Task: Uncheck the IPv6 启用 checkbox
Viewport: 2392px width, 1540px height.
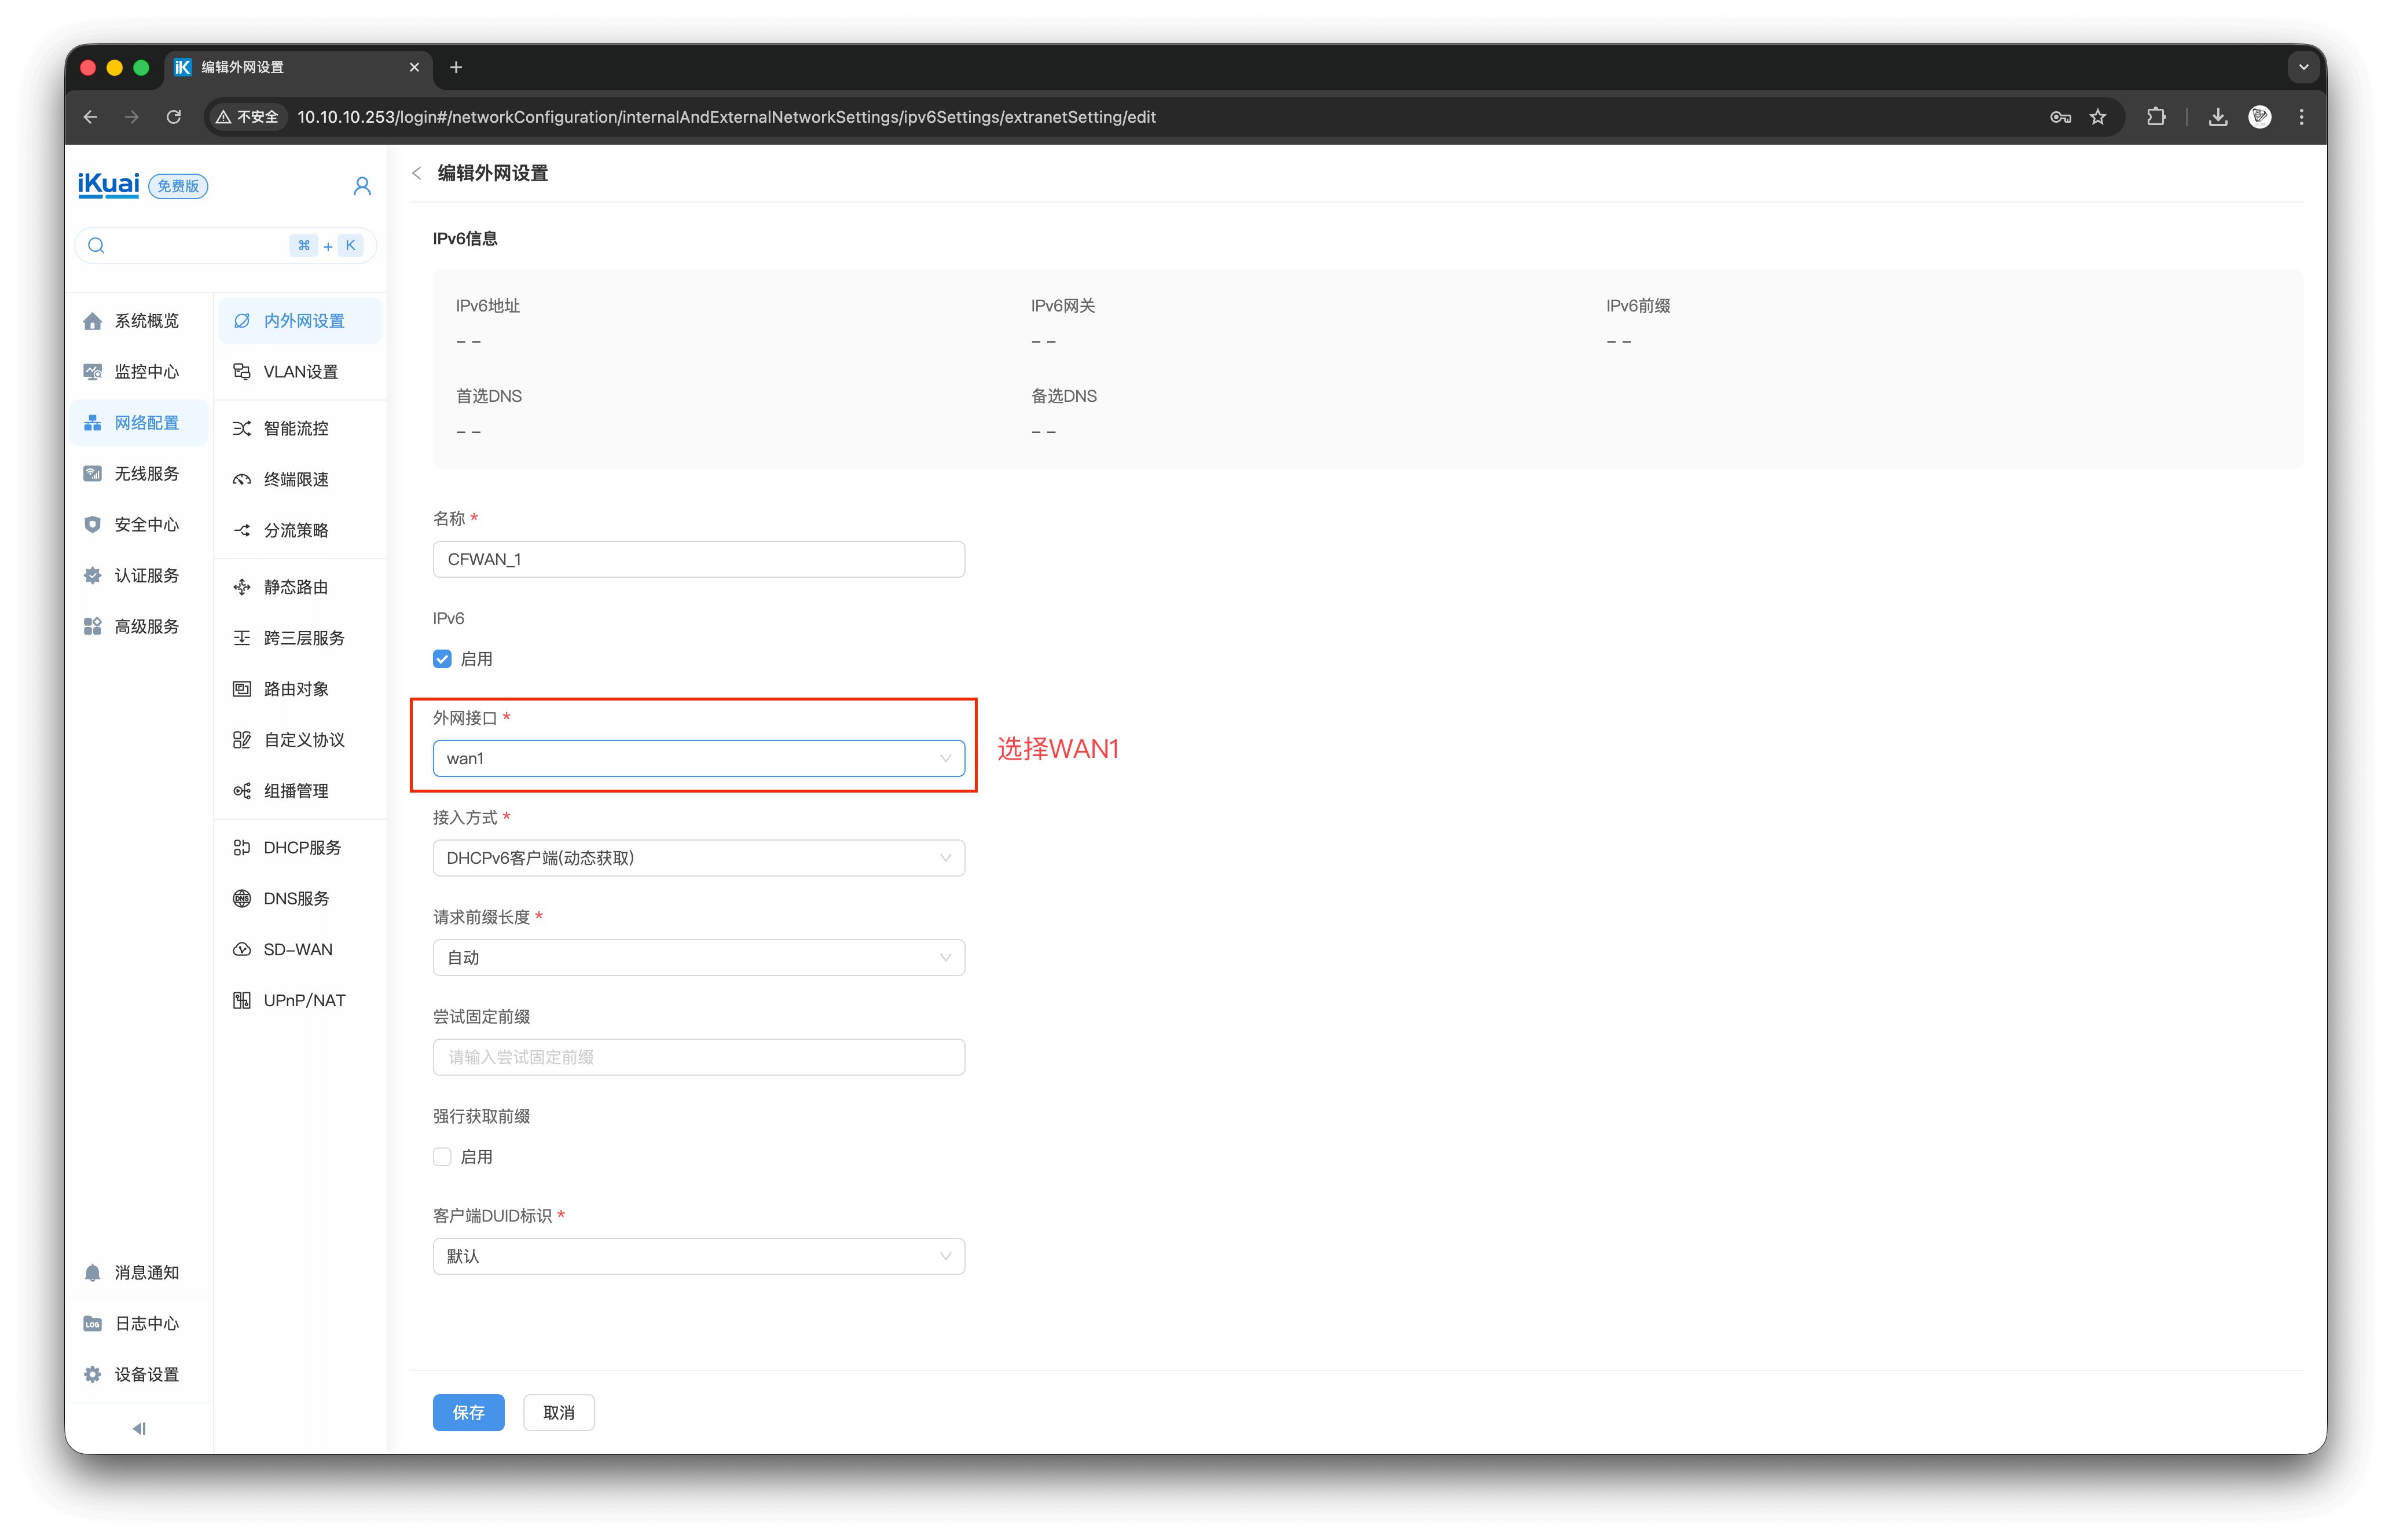Action: coord(442,659)
